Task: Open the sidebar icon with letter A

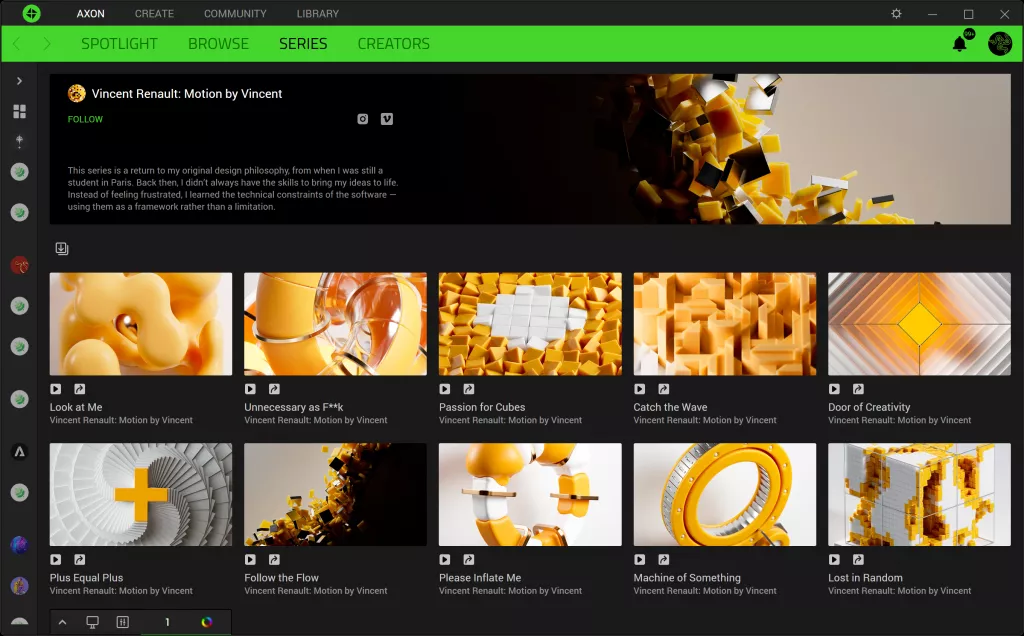Action: (x=20, y=452)
